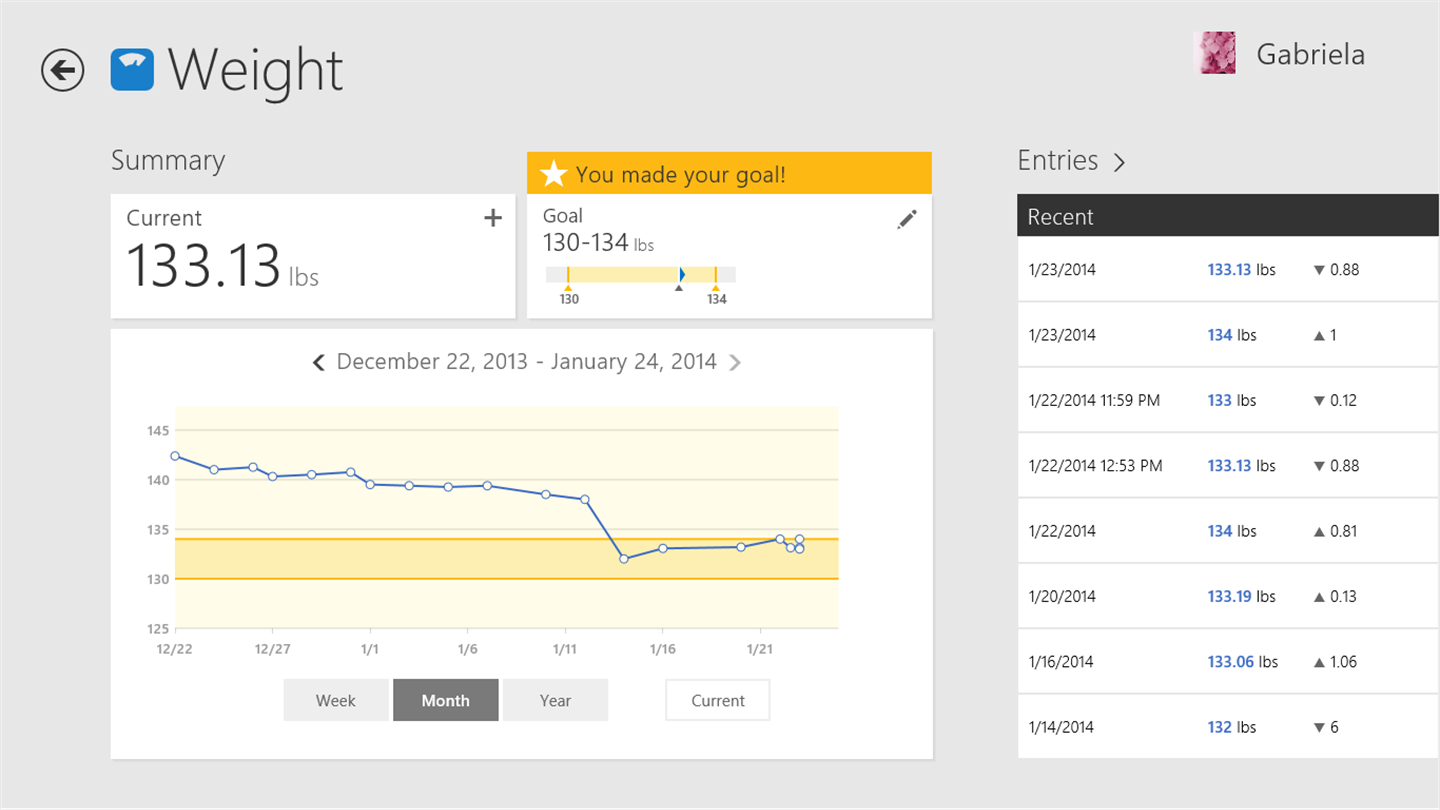Screen dimensions: 1440x810
Task: Click the lowest data point on the chart
Action: 624,559
